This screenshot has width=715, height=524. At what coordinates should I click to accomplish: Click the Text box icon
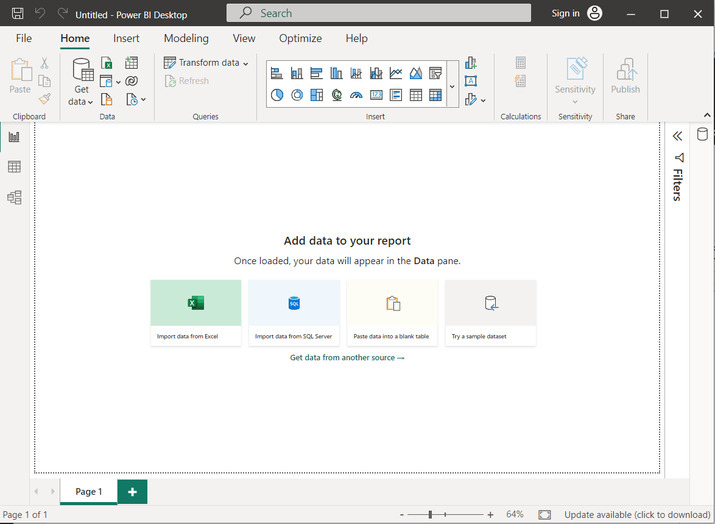pos(471,81)
